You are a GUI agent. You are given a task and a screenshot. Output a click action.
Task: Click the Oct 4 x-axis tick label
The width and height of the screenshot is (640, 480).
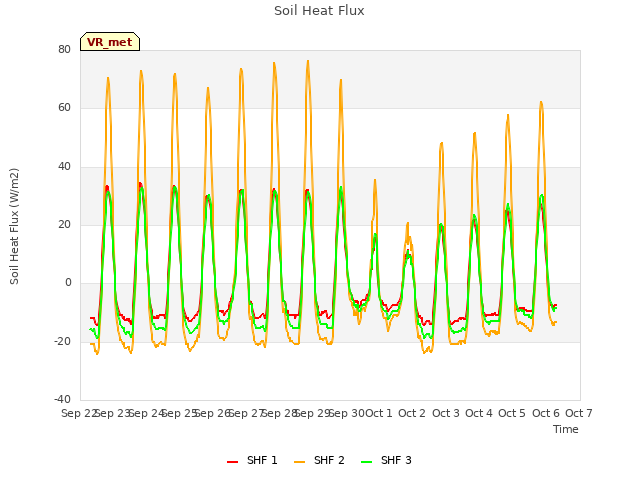pos(479,413)
